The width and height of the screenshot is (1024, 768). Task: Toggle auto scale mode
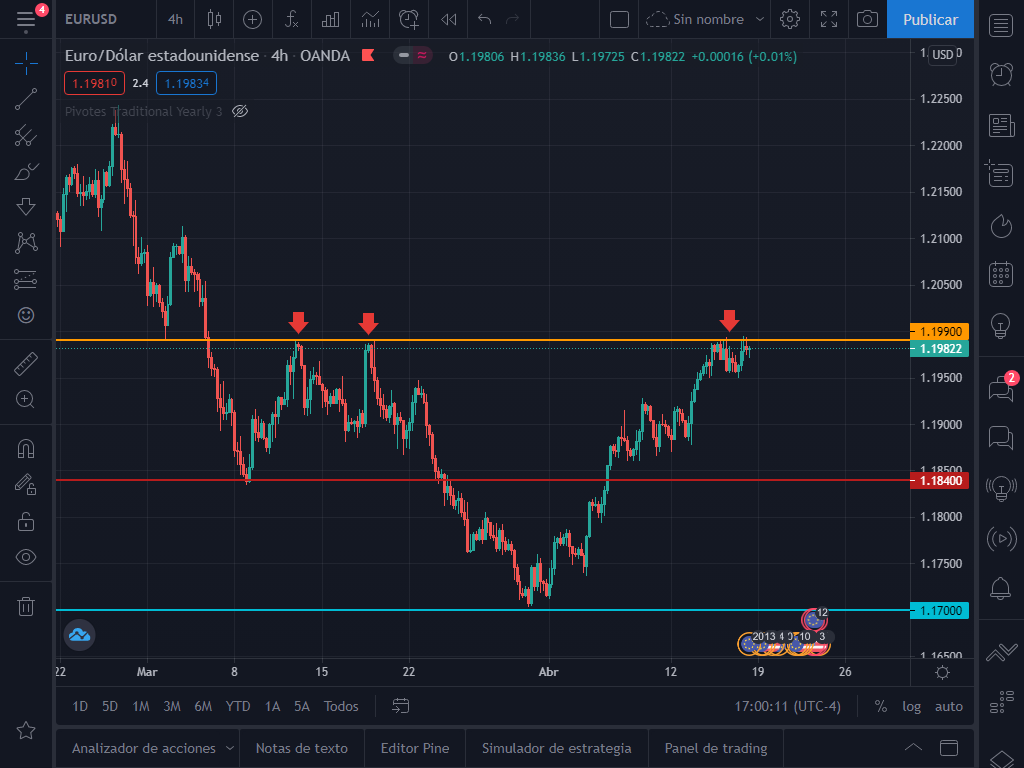click(948, 707)
